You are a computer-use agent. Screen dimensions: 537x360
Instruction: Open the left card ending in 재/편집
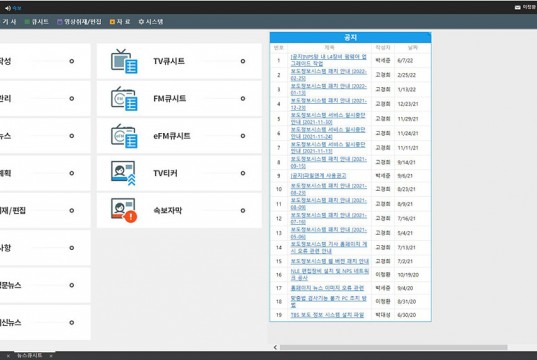click(45, 210)
